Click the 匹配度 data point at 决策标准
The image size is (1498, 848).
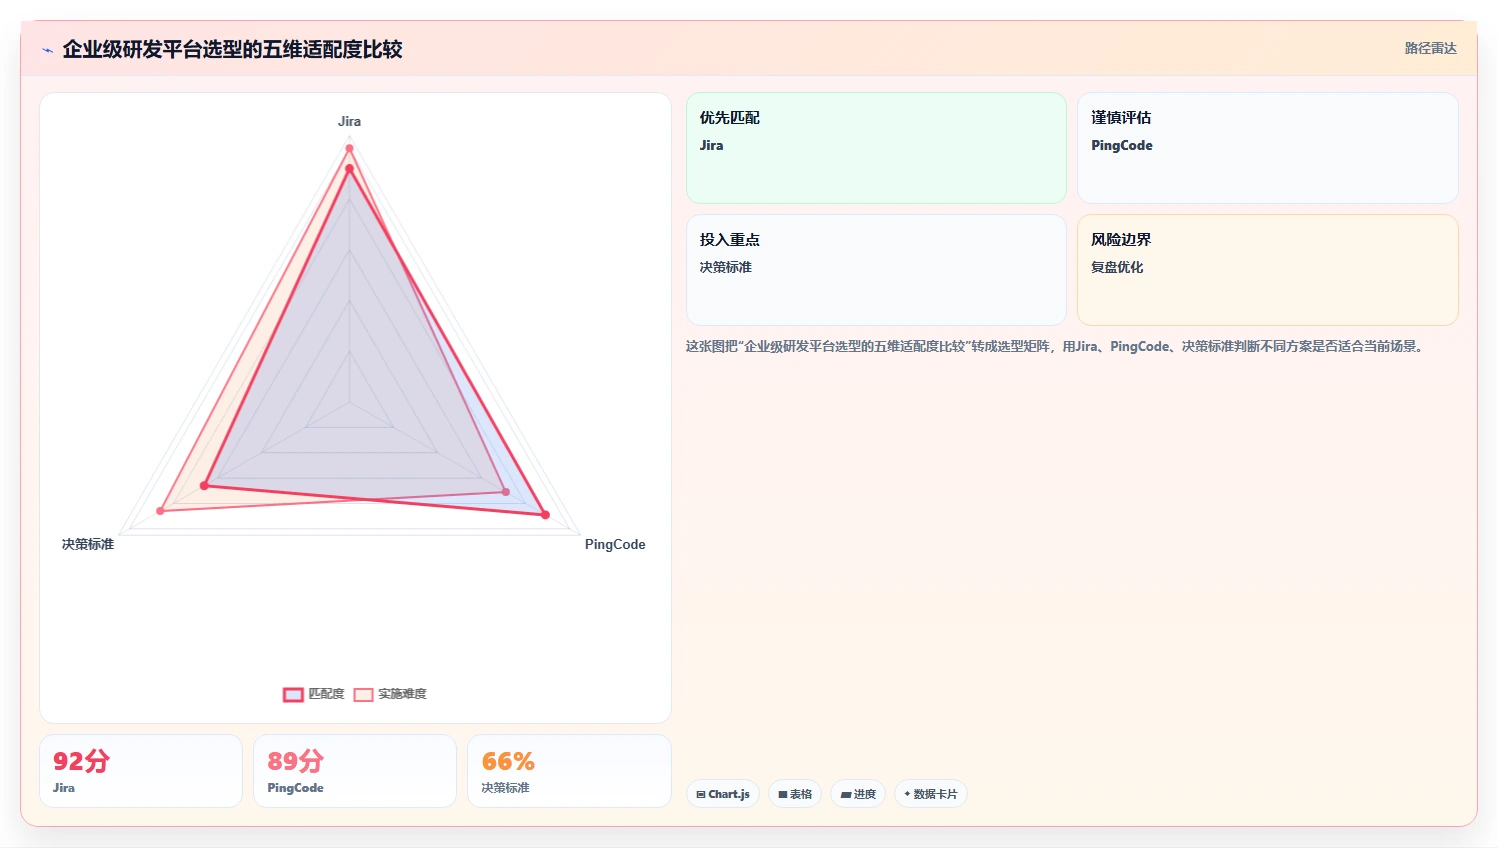point(204,486)
